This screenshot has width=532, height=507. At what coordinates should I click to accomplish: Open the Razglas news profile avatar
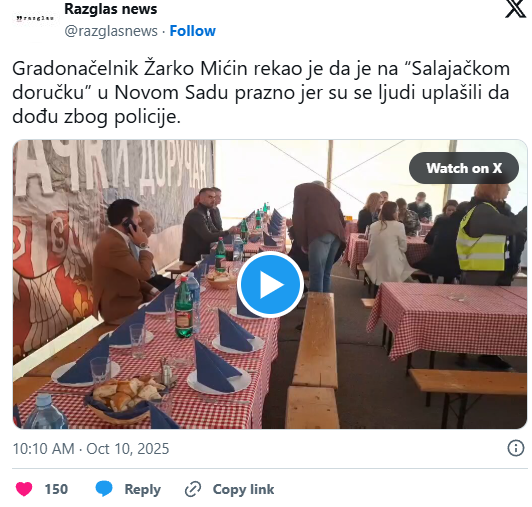pos(35,18)
